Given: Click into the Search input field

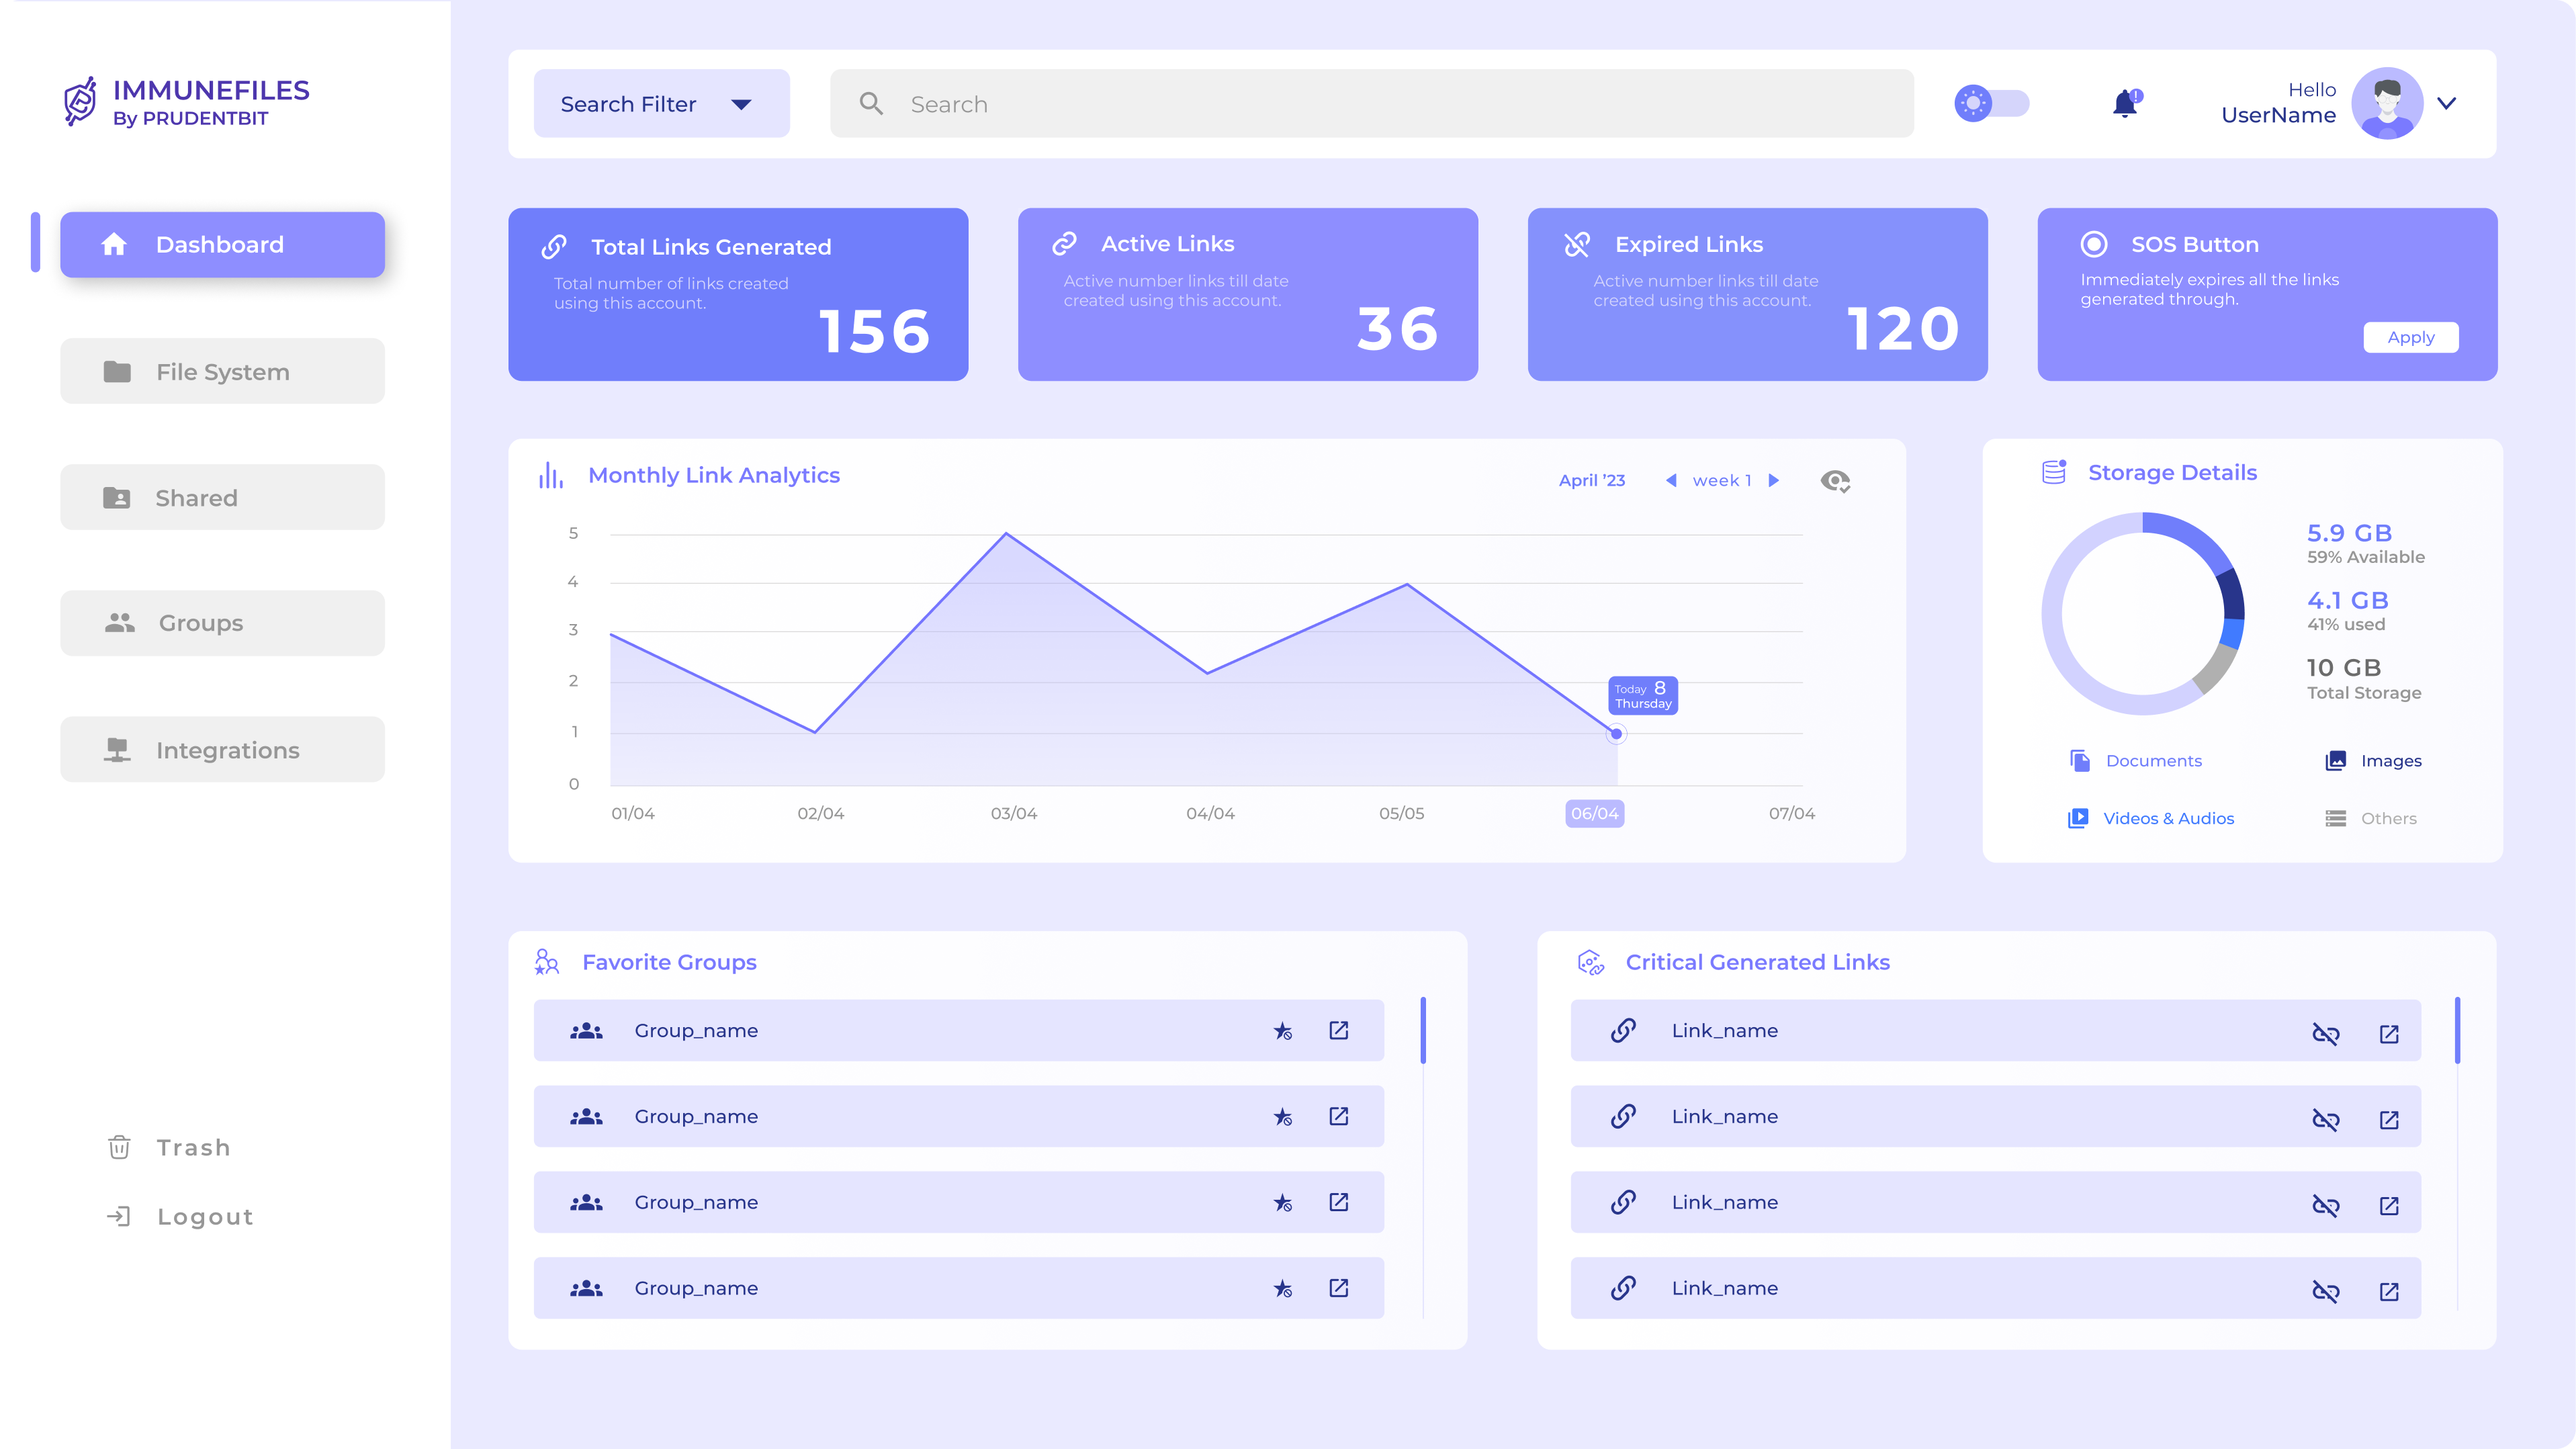Looking at the screenshot, I should (1370, 104).
